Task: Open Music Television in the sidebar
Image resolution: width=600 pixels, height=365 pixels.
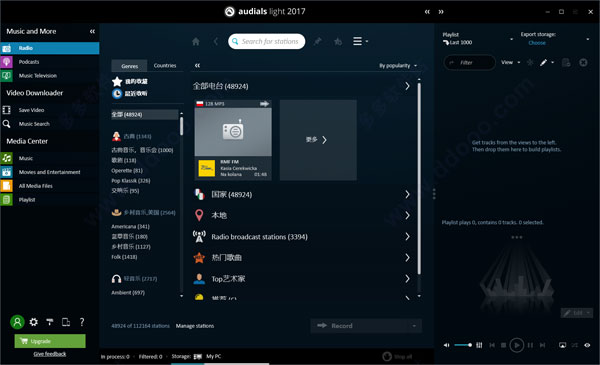Action: pyautogui.click(x=50, y=75)
